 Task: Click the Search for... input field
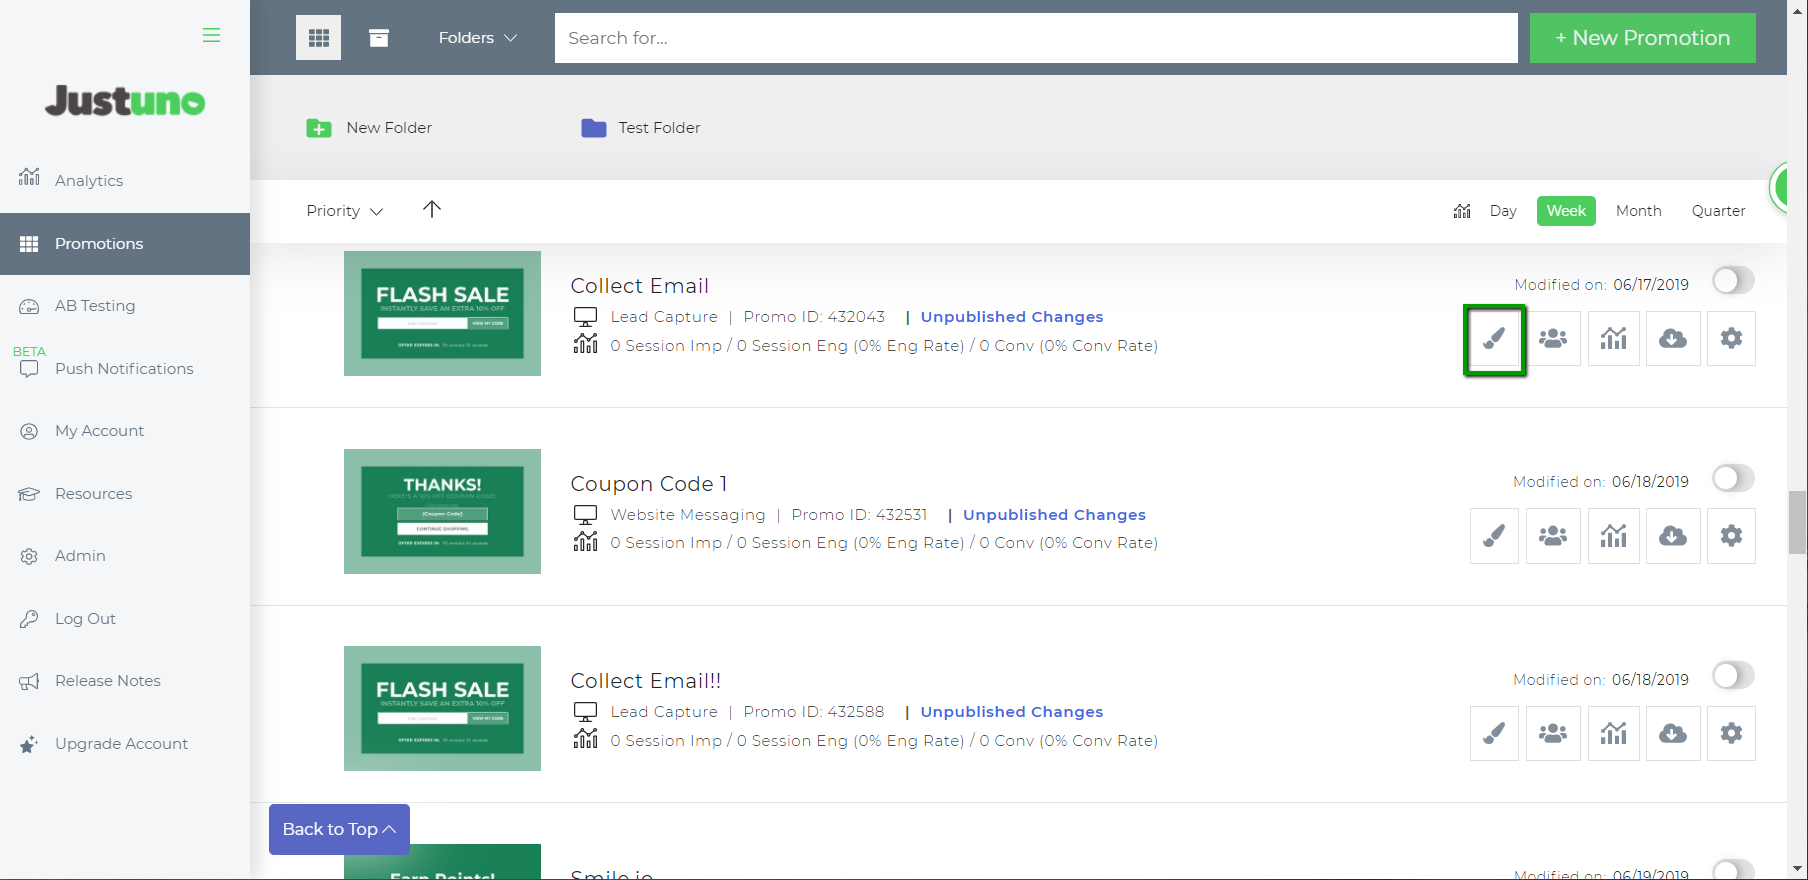click(1035, 38)
